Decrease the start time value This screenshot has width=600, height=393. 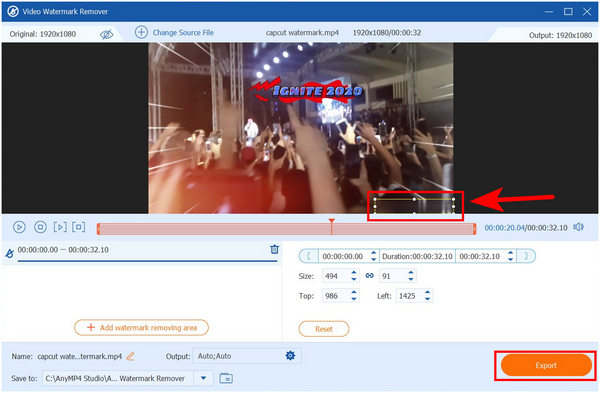pyautogui.click(x=373, y=260)
